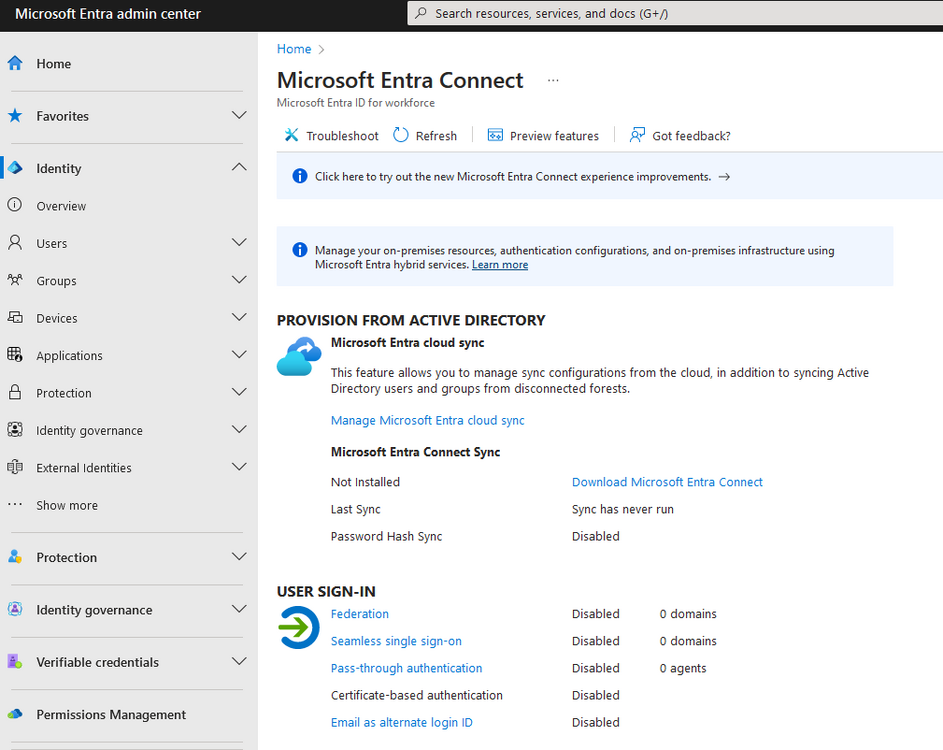The image size is (943, 750).
Task: Expand the Favorites section chevron
Action: 239,115
